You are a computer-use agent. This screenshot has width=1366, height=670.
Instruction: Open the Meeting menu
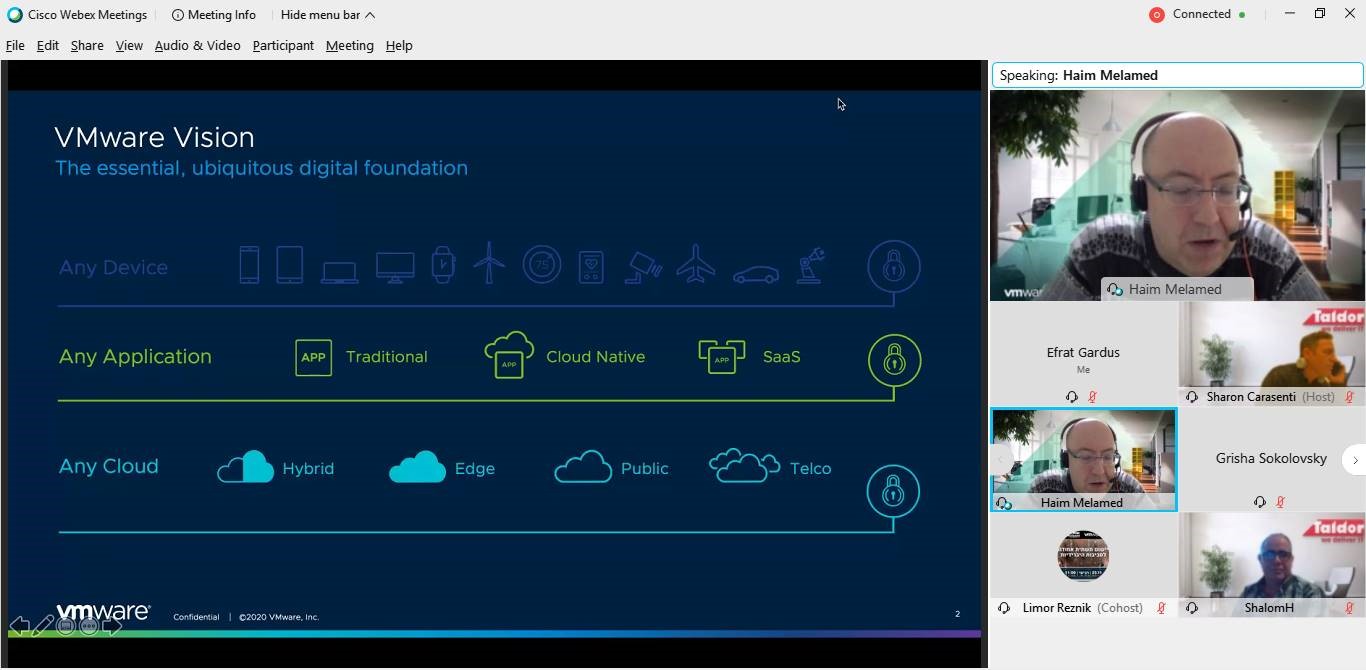tap(349, 45)
